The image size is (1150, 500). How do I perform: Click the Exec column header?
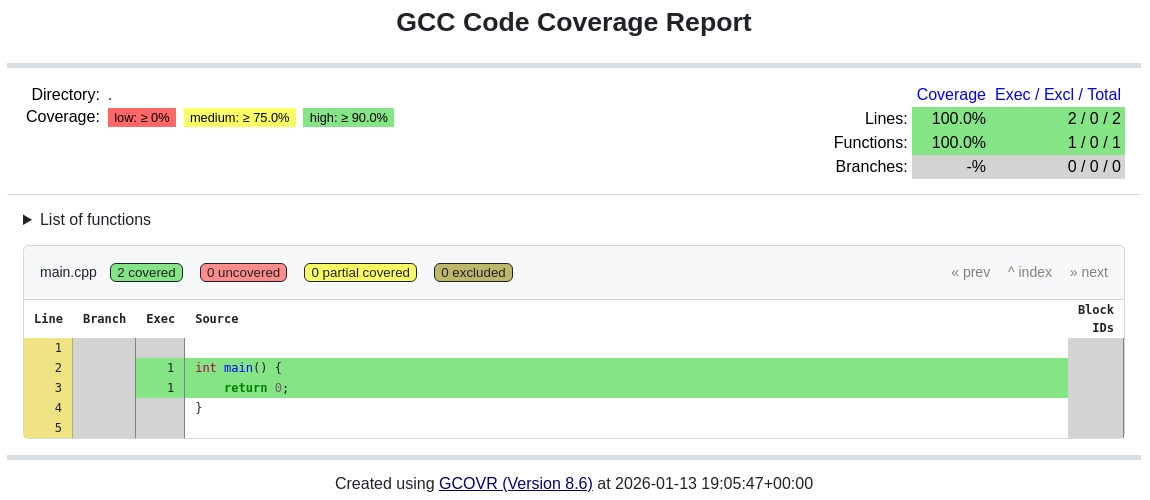[x=160, y=319]
